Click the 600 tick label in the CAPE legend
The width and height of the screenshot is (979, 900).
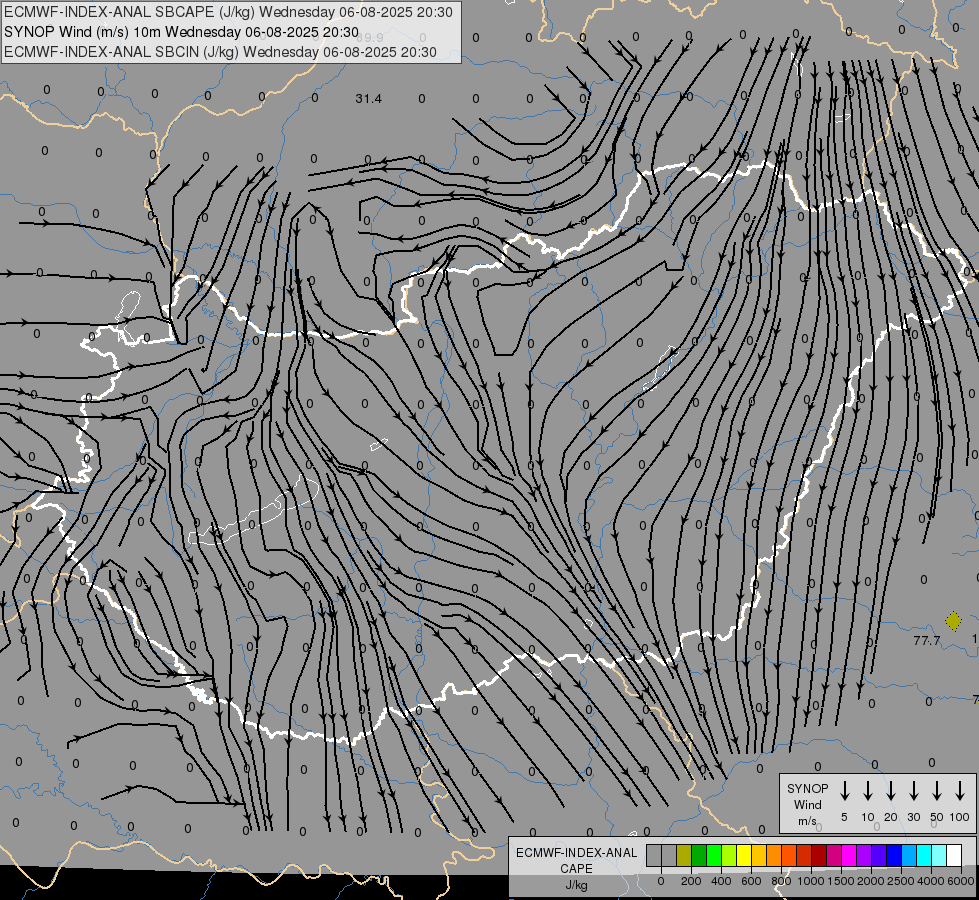751,881
